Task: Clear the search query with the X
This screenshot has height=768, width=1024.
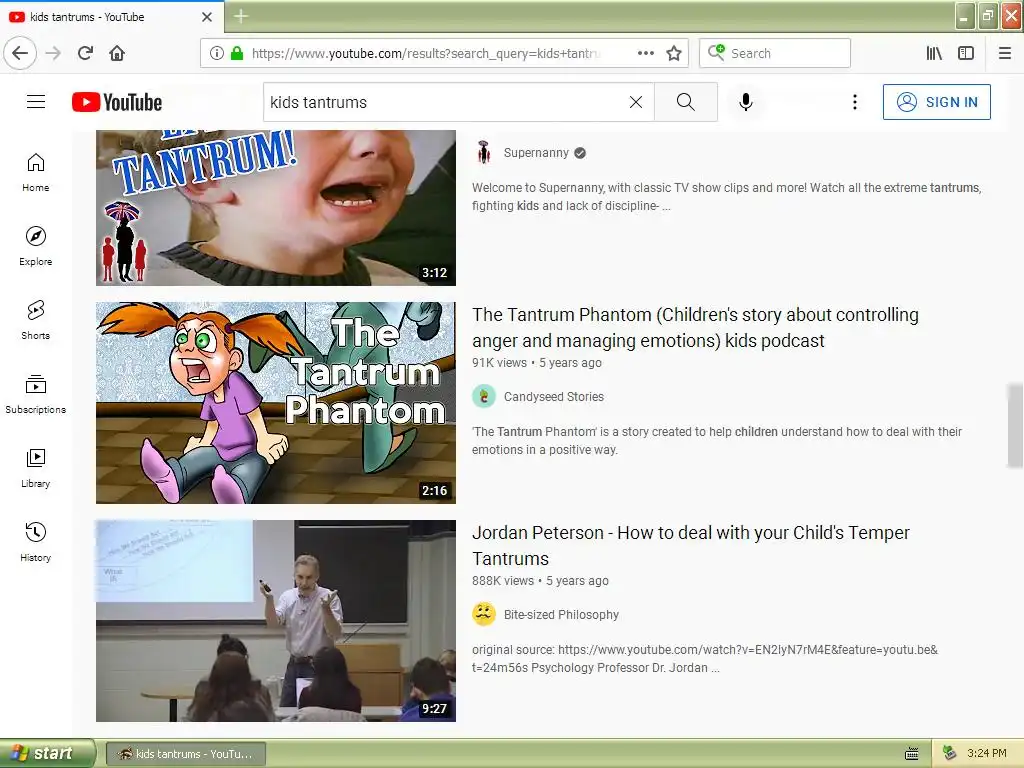Action: [635, 102]
